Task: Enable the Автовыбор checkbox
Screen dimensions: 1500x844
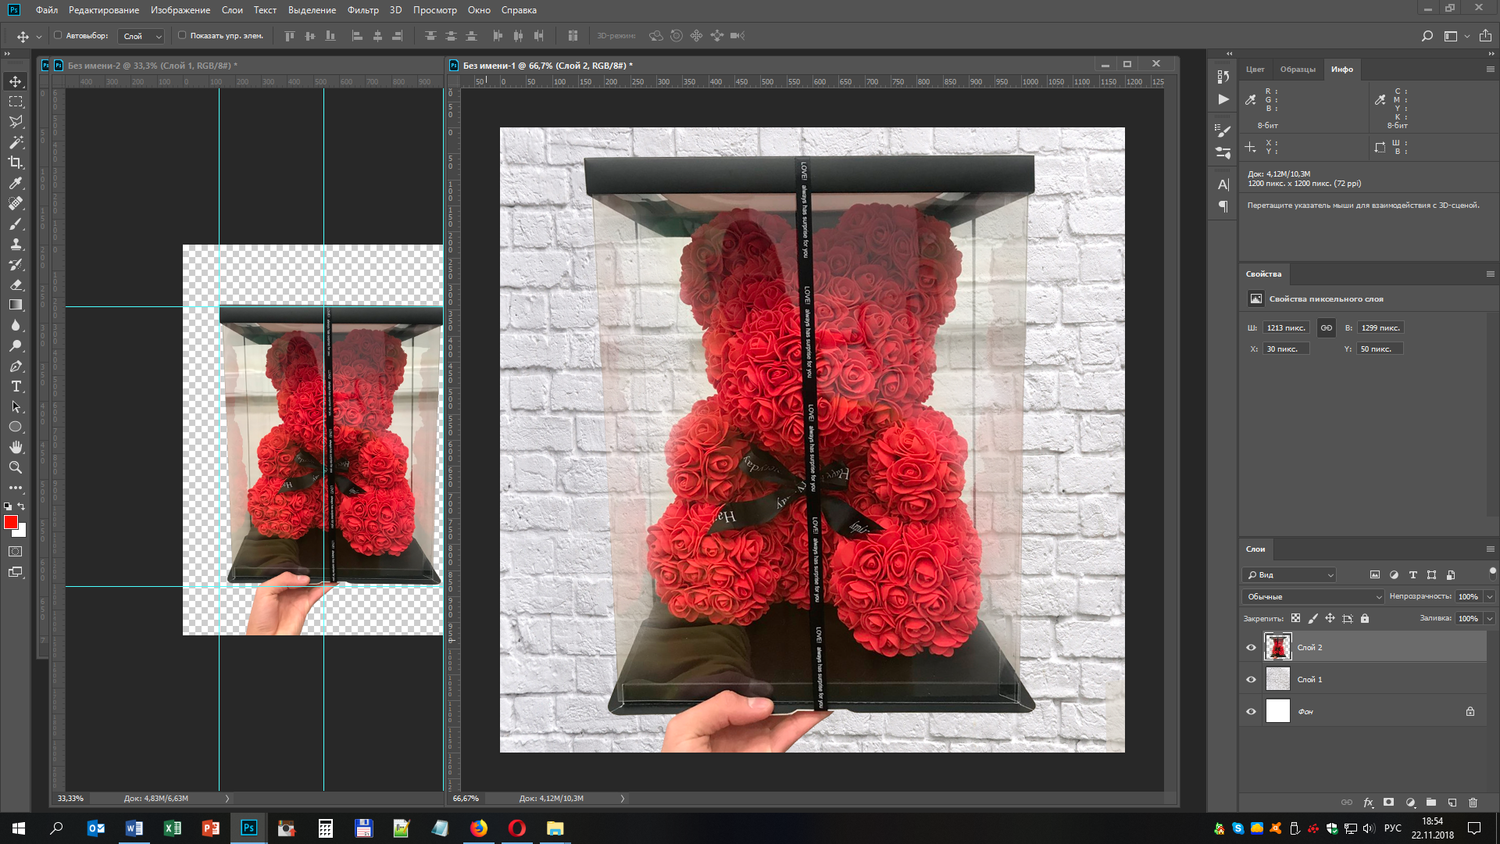Action: pyautogui.click(x=58, y=35)
